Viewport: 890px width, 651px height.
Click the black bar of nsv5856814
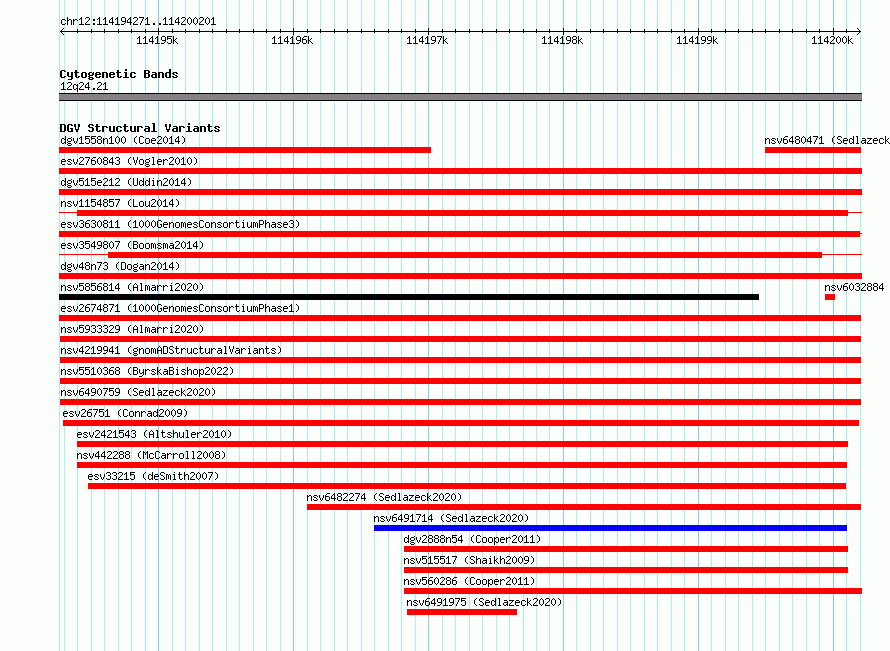click(x=409, y=297)
